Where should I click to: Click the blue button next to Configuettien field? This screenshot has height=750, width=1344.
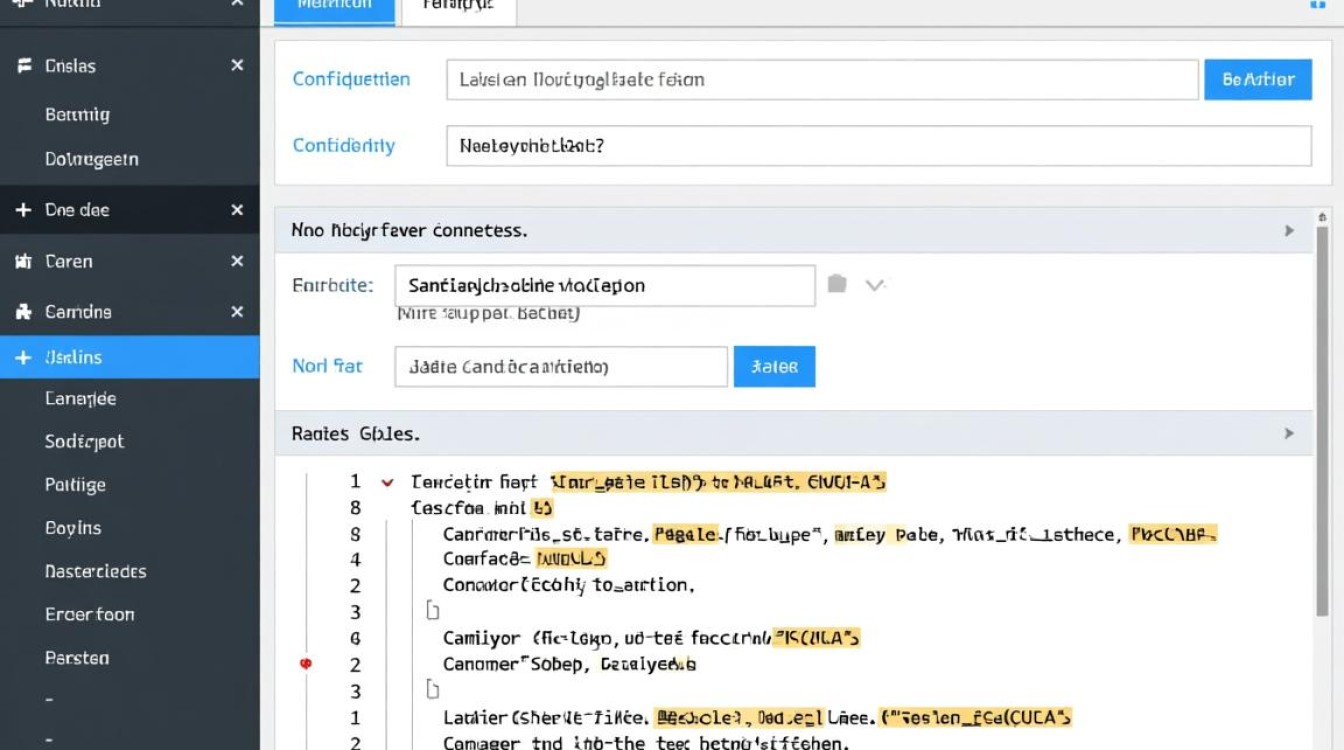(x=1258, y=80)
